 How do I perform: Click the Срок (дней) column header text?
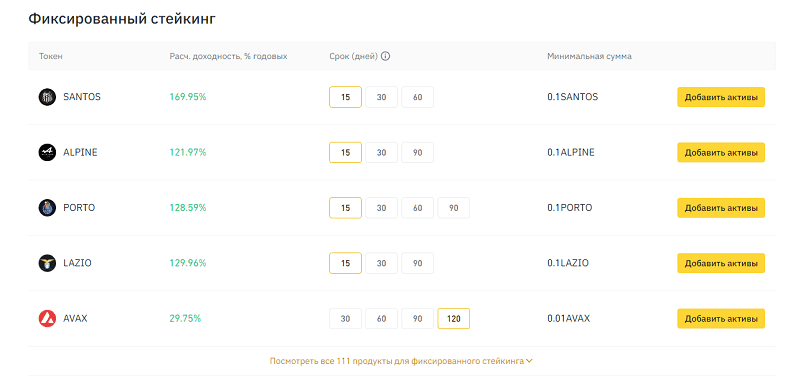[x=353, y=56]
